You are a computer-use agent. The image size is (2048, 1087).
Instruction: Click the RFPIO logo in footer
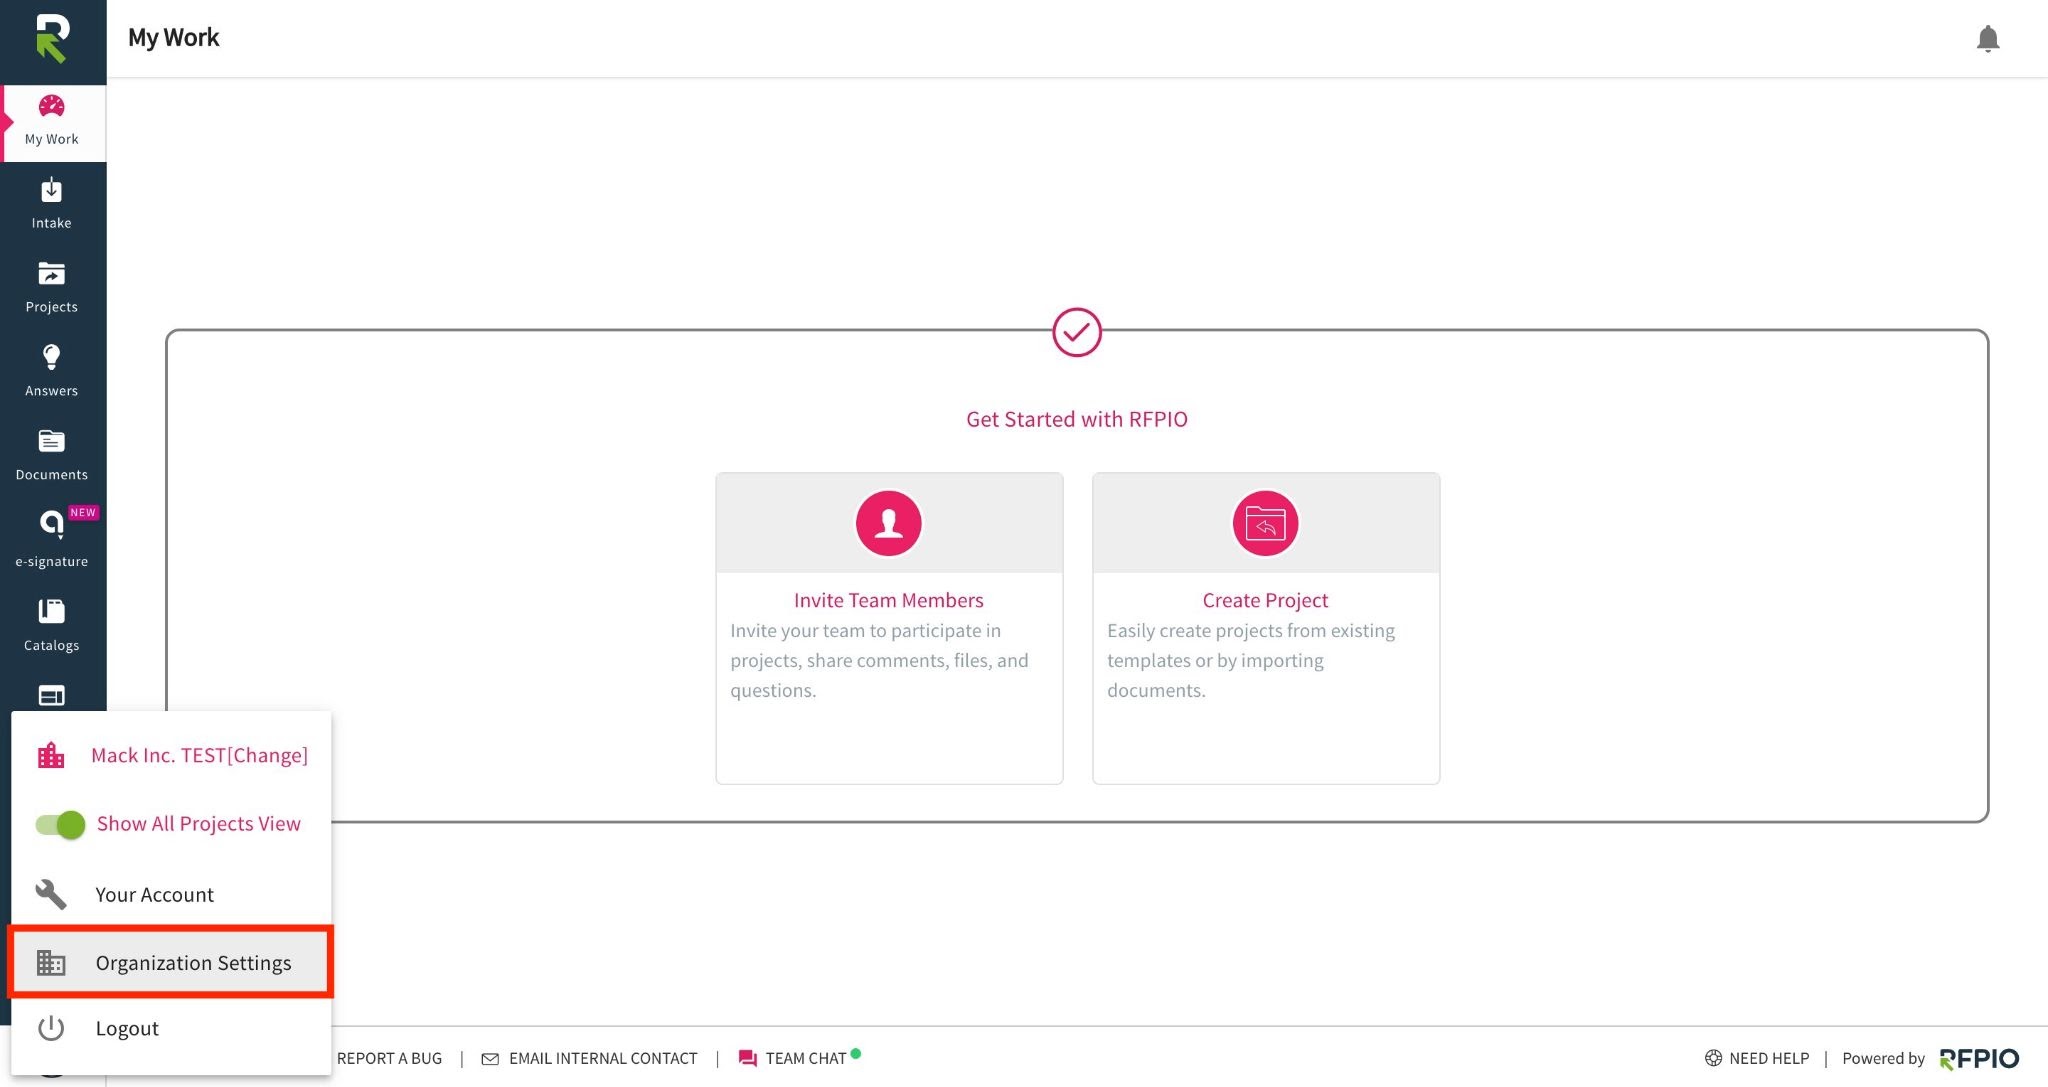point(1979,1058)
